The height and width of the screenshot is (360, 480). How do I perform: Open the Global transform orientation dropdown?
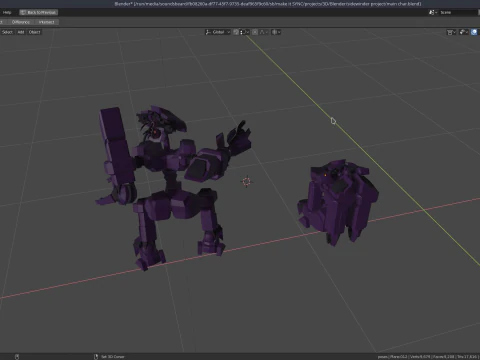(218, 32)
